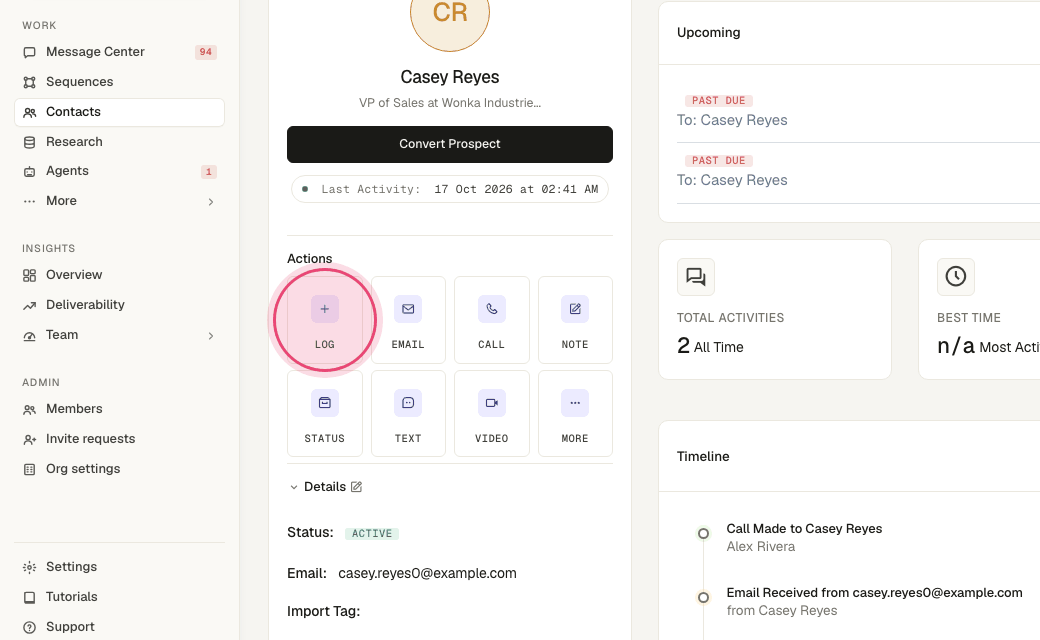This screenshot has width=1040, height=640.
Task: Click the Text action button
Action: (x=408, y=414)
